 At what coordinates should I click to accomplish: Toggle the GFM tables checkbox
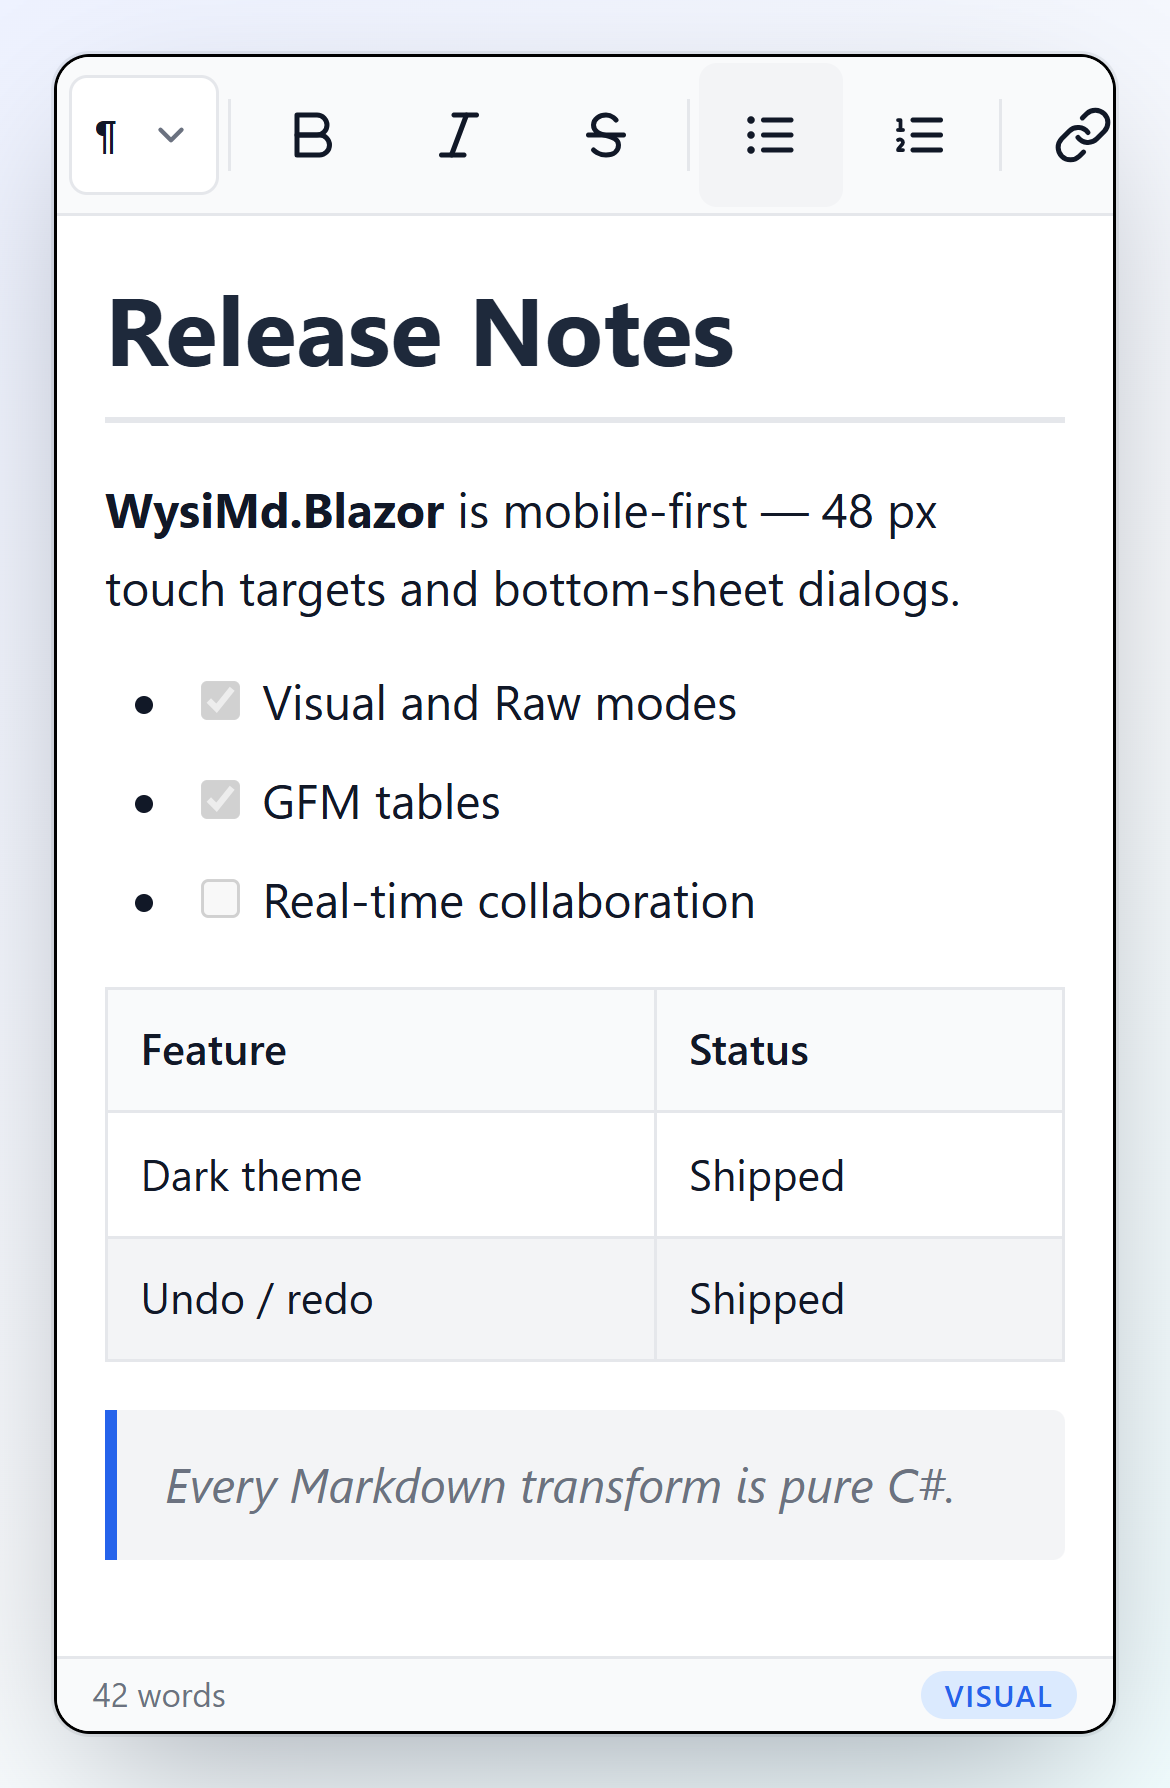coord(220,800)
